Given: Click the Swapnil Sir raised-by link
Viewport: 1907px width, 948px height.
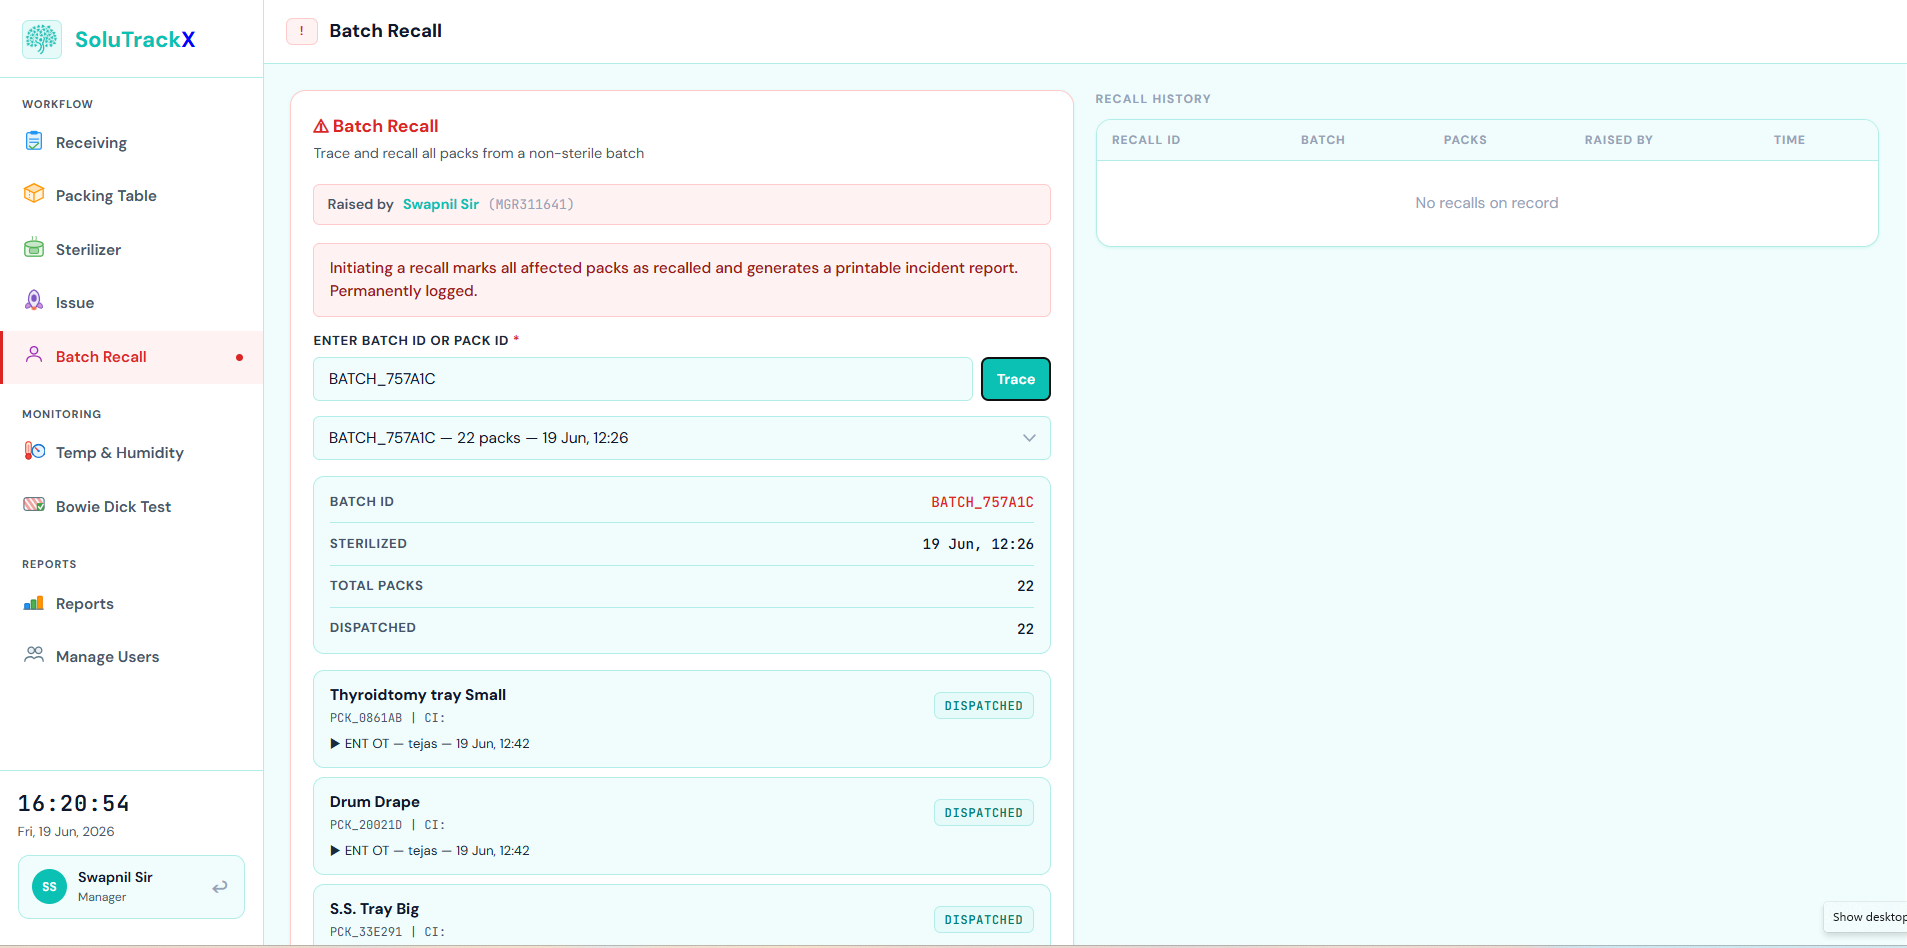Looking at the screenshot, I should point(441,204).
